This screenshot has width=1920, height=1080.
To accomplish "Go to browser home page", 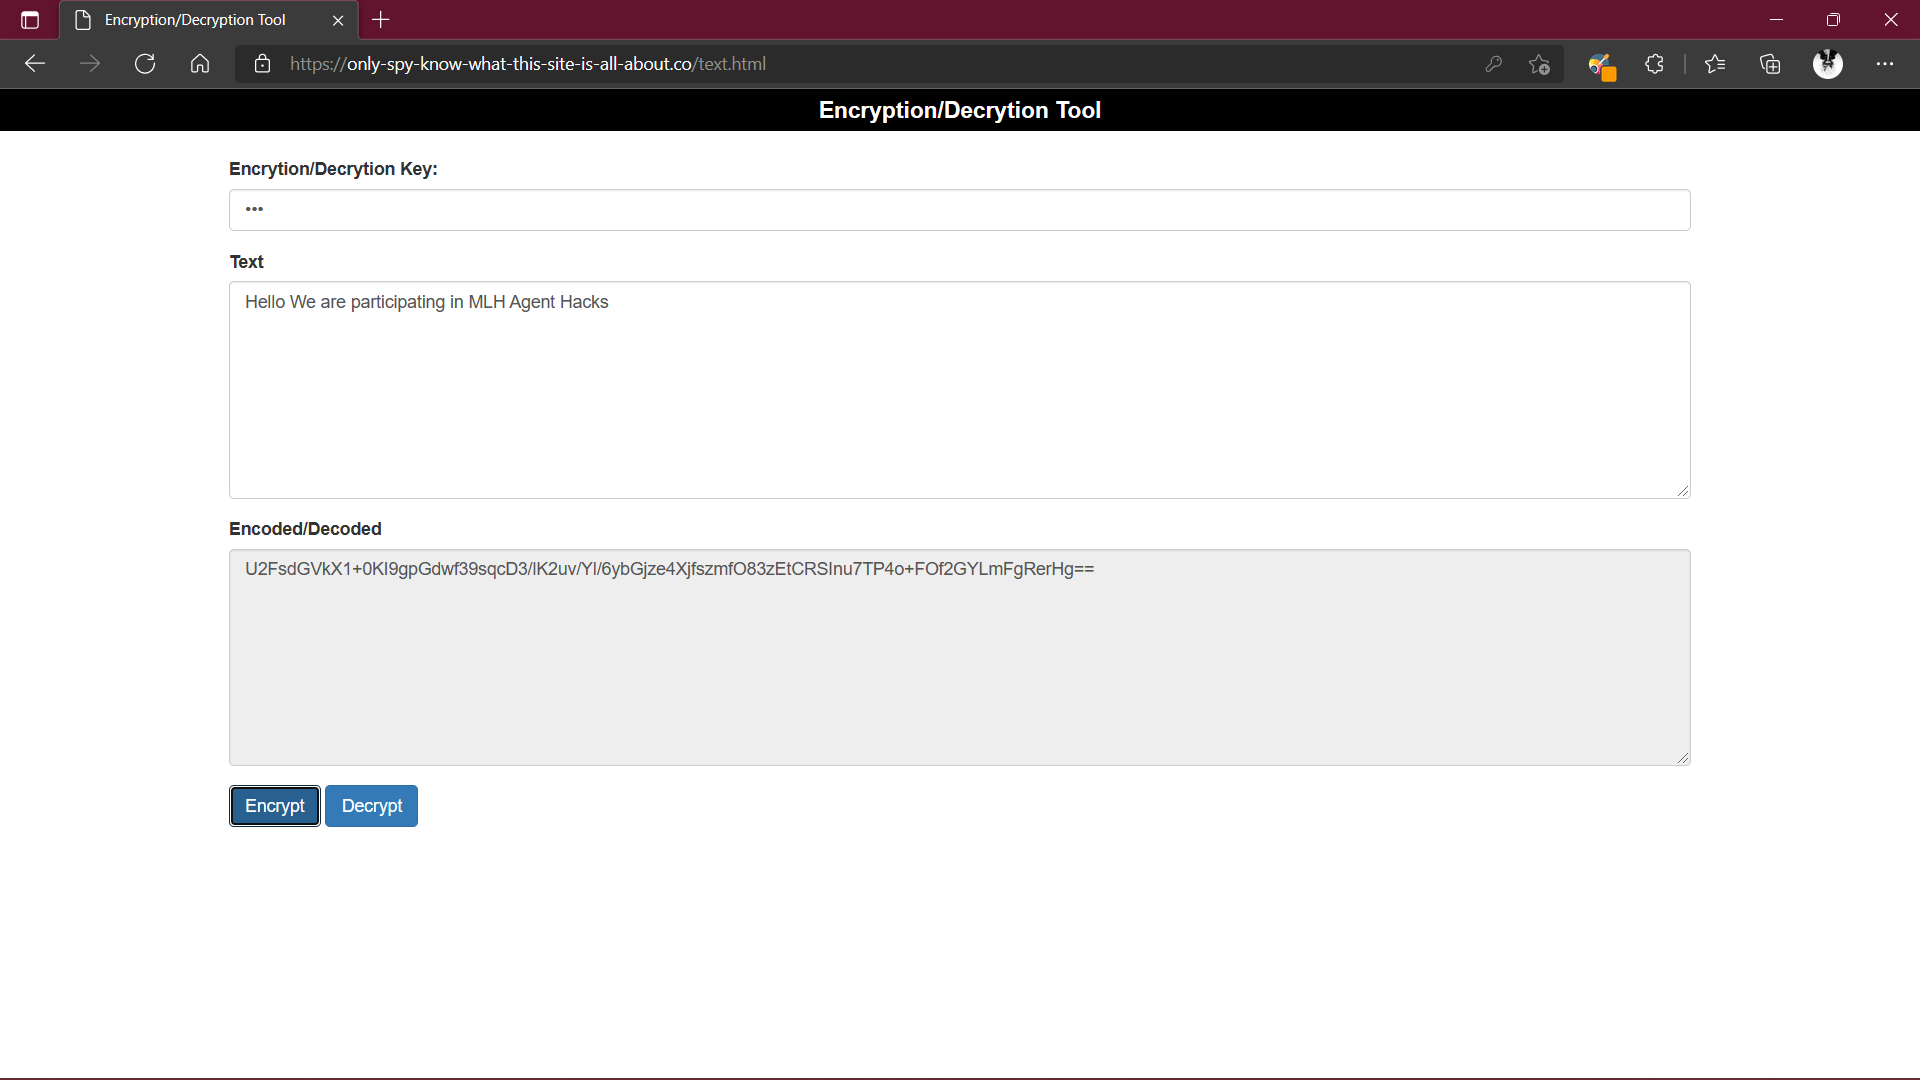I will [x=200, y=64].
